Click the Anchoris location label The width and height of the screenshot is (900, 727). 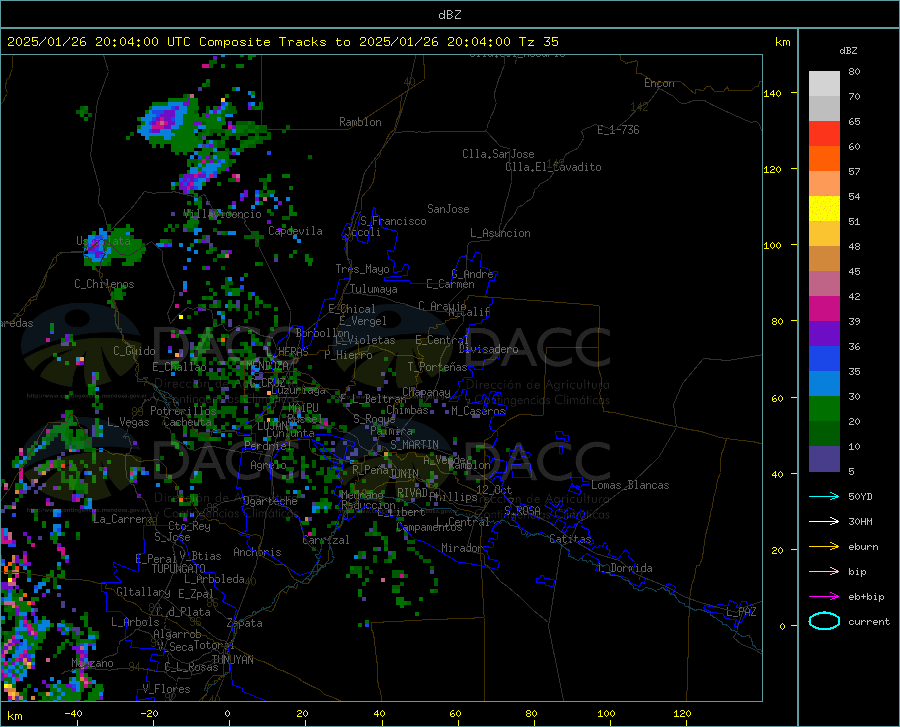tap(257, 553)
